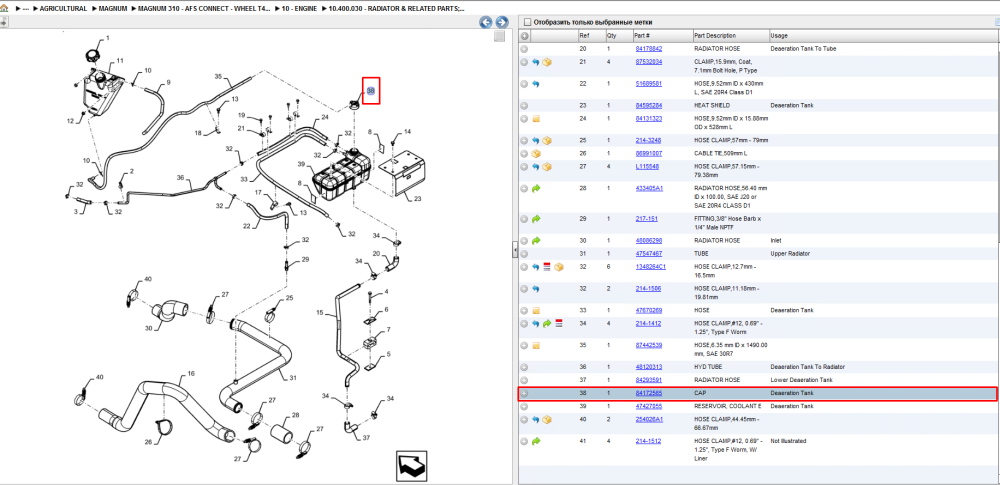Click 'RESERVOIR, COOLANT E' description text
Screen dimensions: 1000x485
[728, 406]
